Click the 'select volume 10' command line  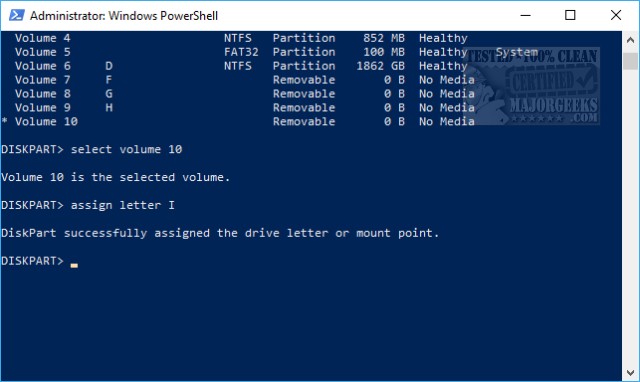coord(92,149)
